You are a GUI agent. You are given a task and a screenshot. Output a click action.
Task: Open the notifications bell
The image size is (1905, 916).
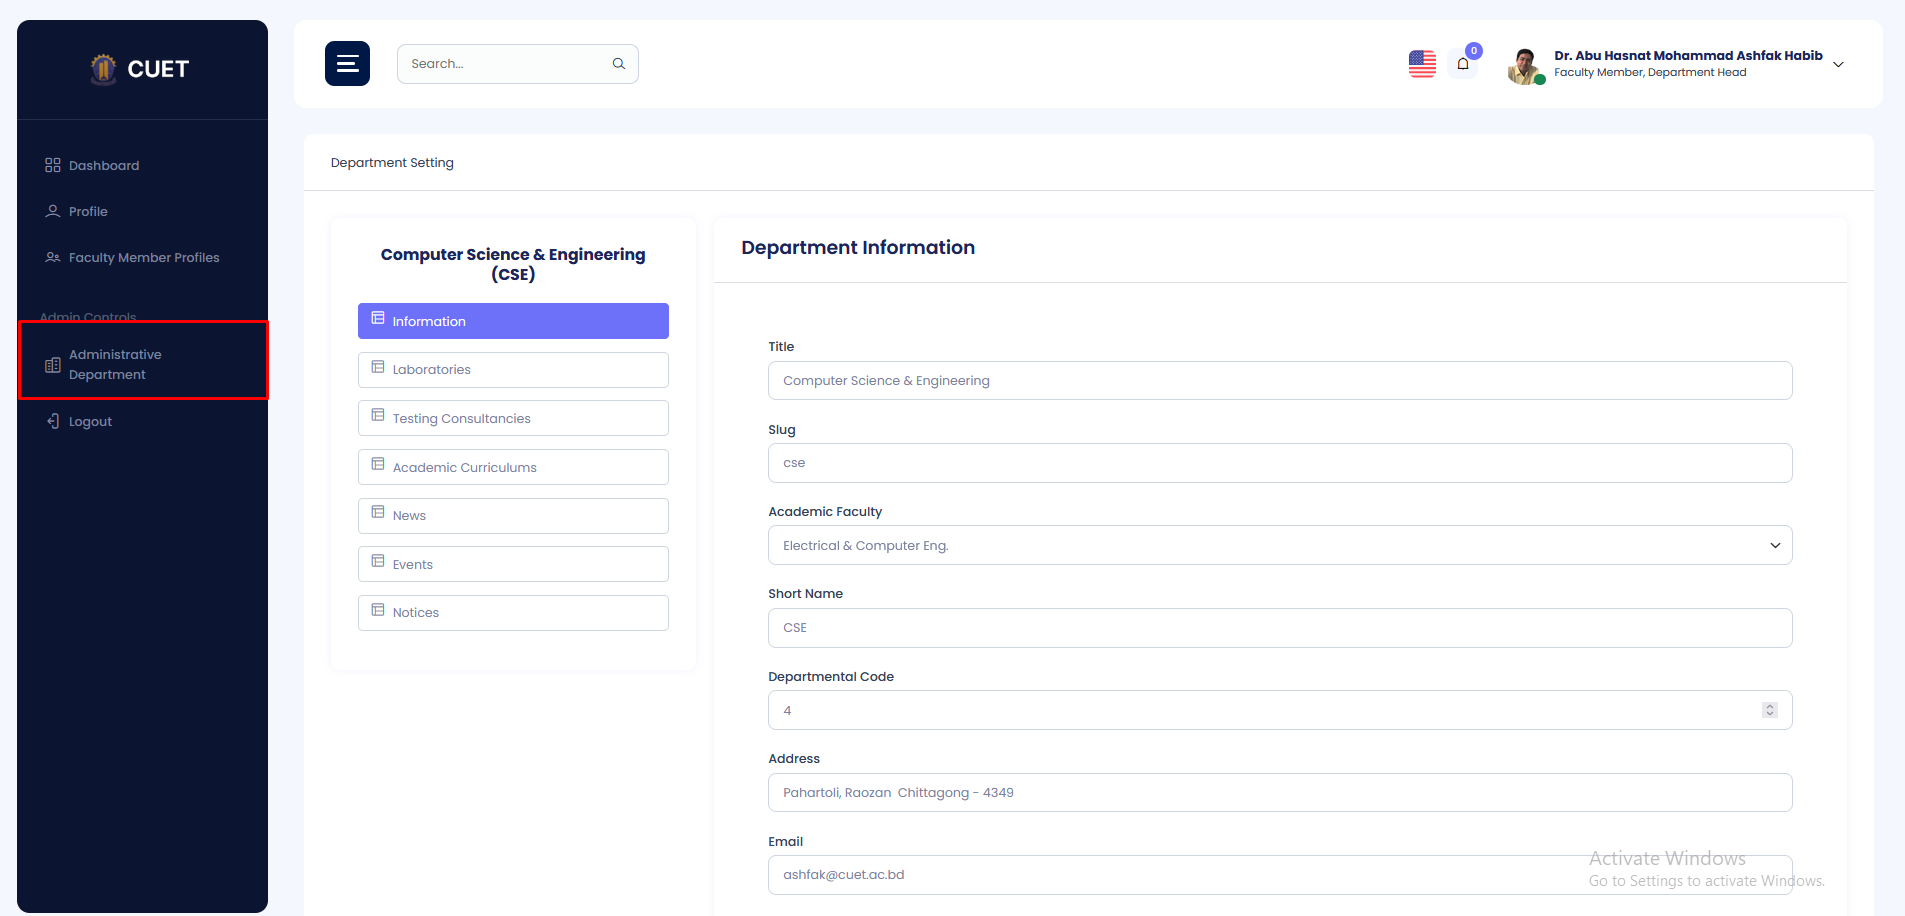(x=1463, y=64)
